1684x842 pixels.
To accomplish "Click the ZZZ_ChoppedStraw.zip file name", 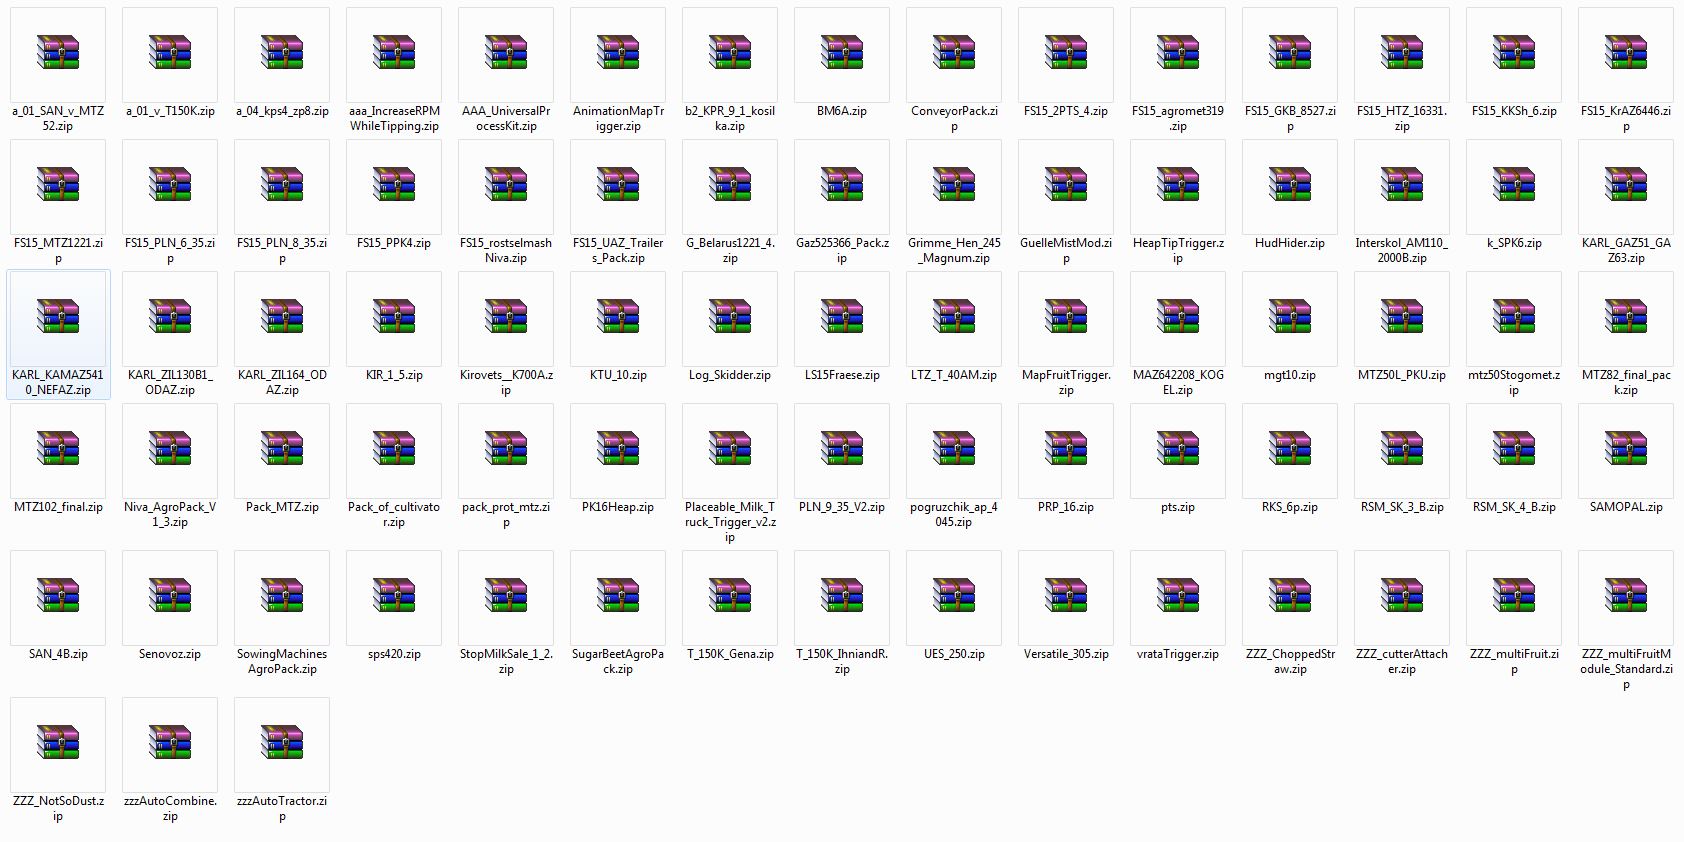I will pos(1290,662).
